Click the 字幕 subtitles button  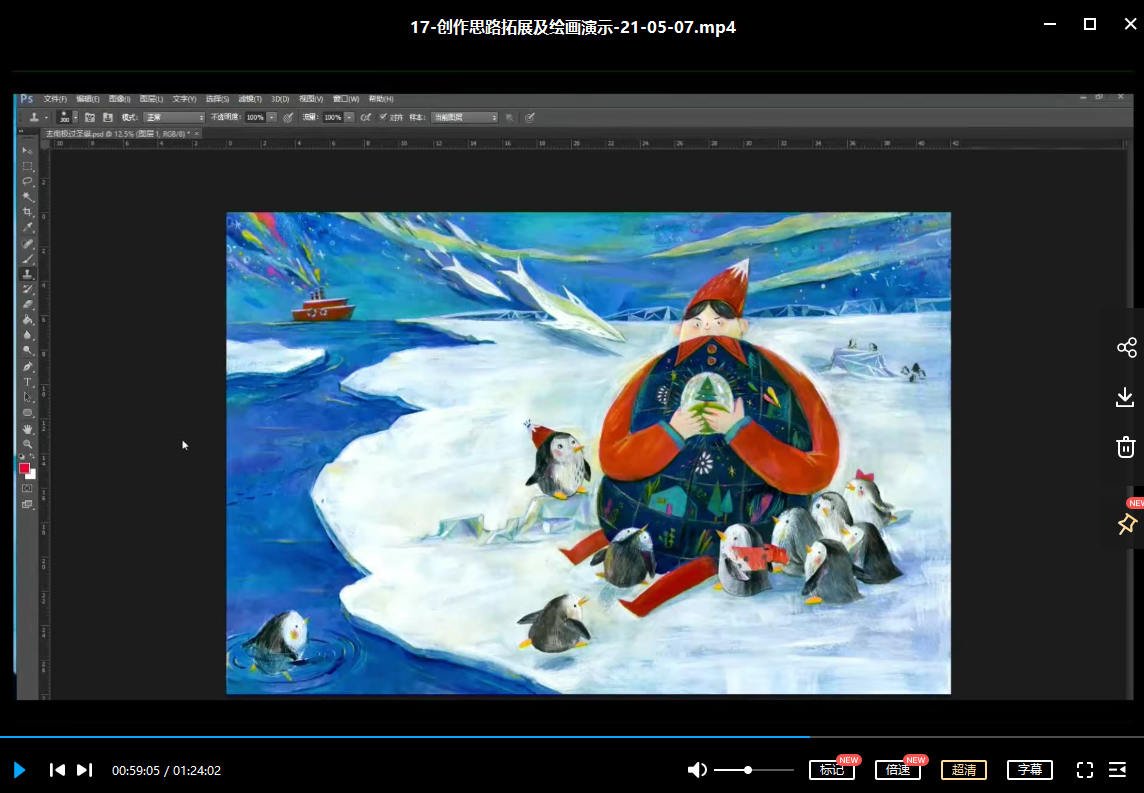pyautogui.click(x=1029, y=770)
